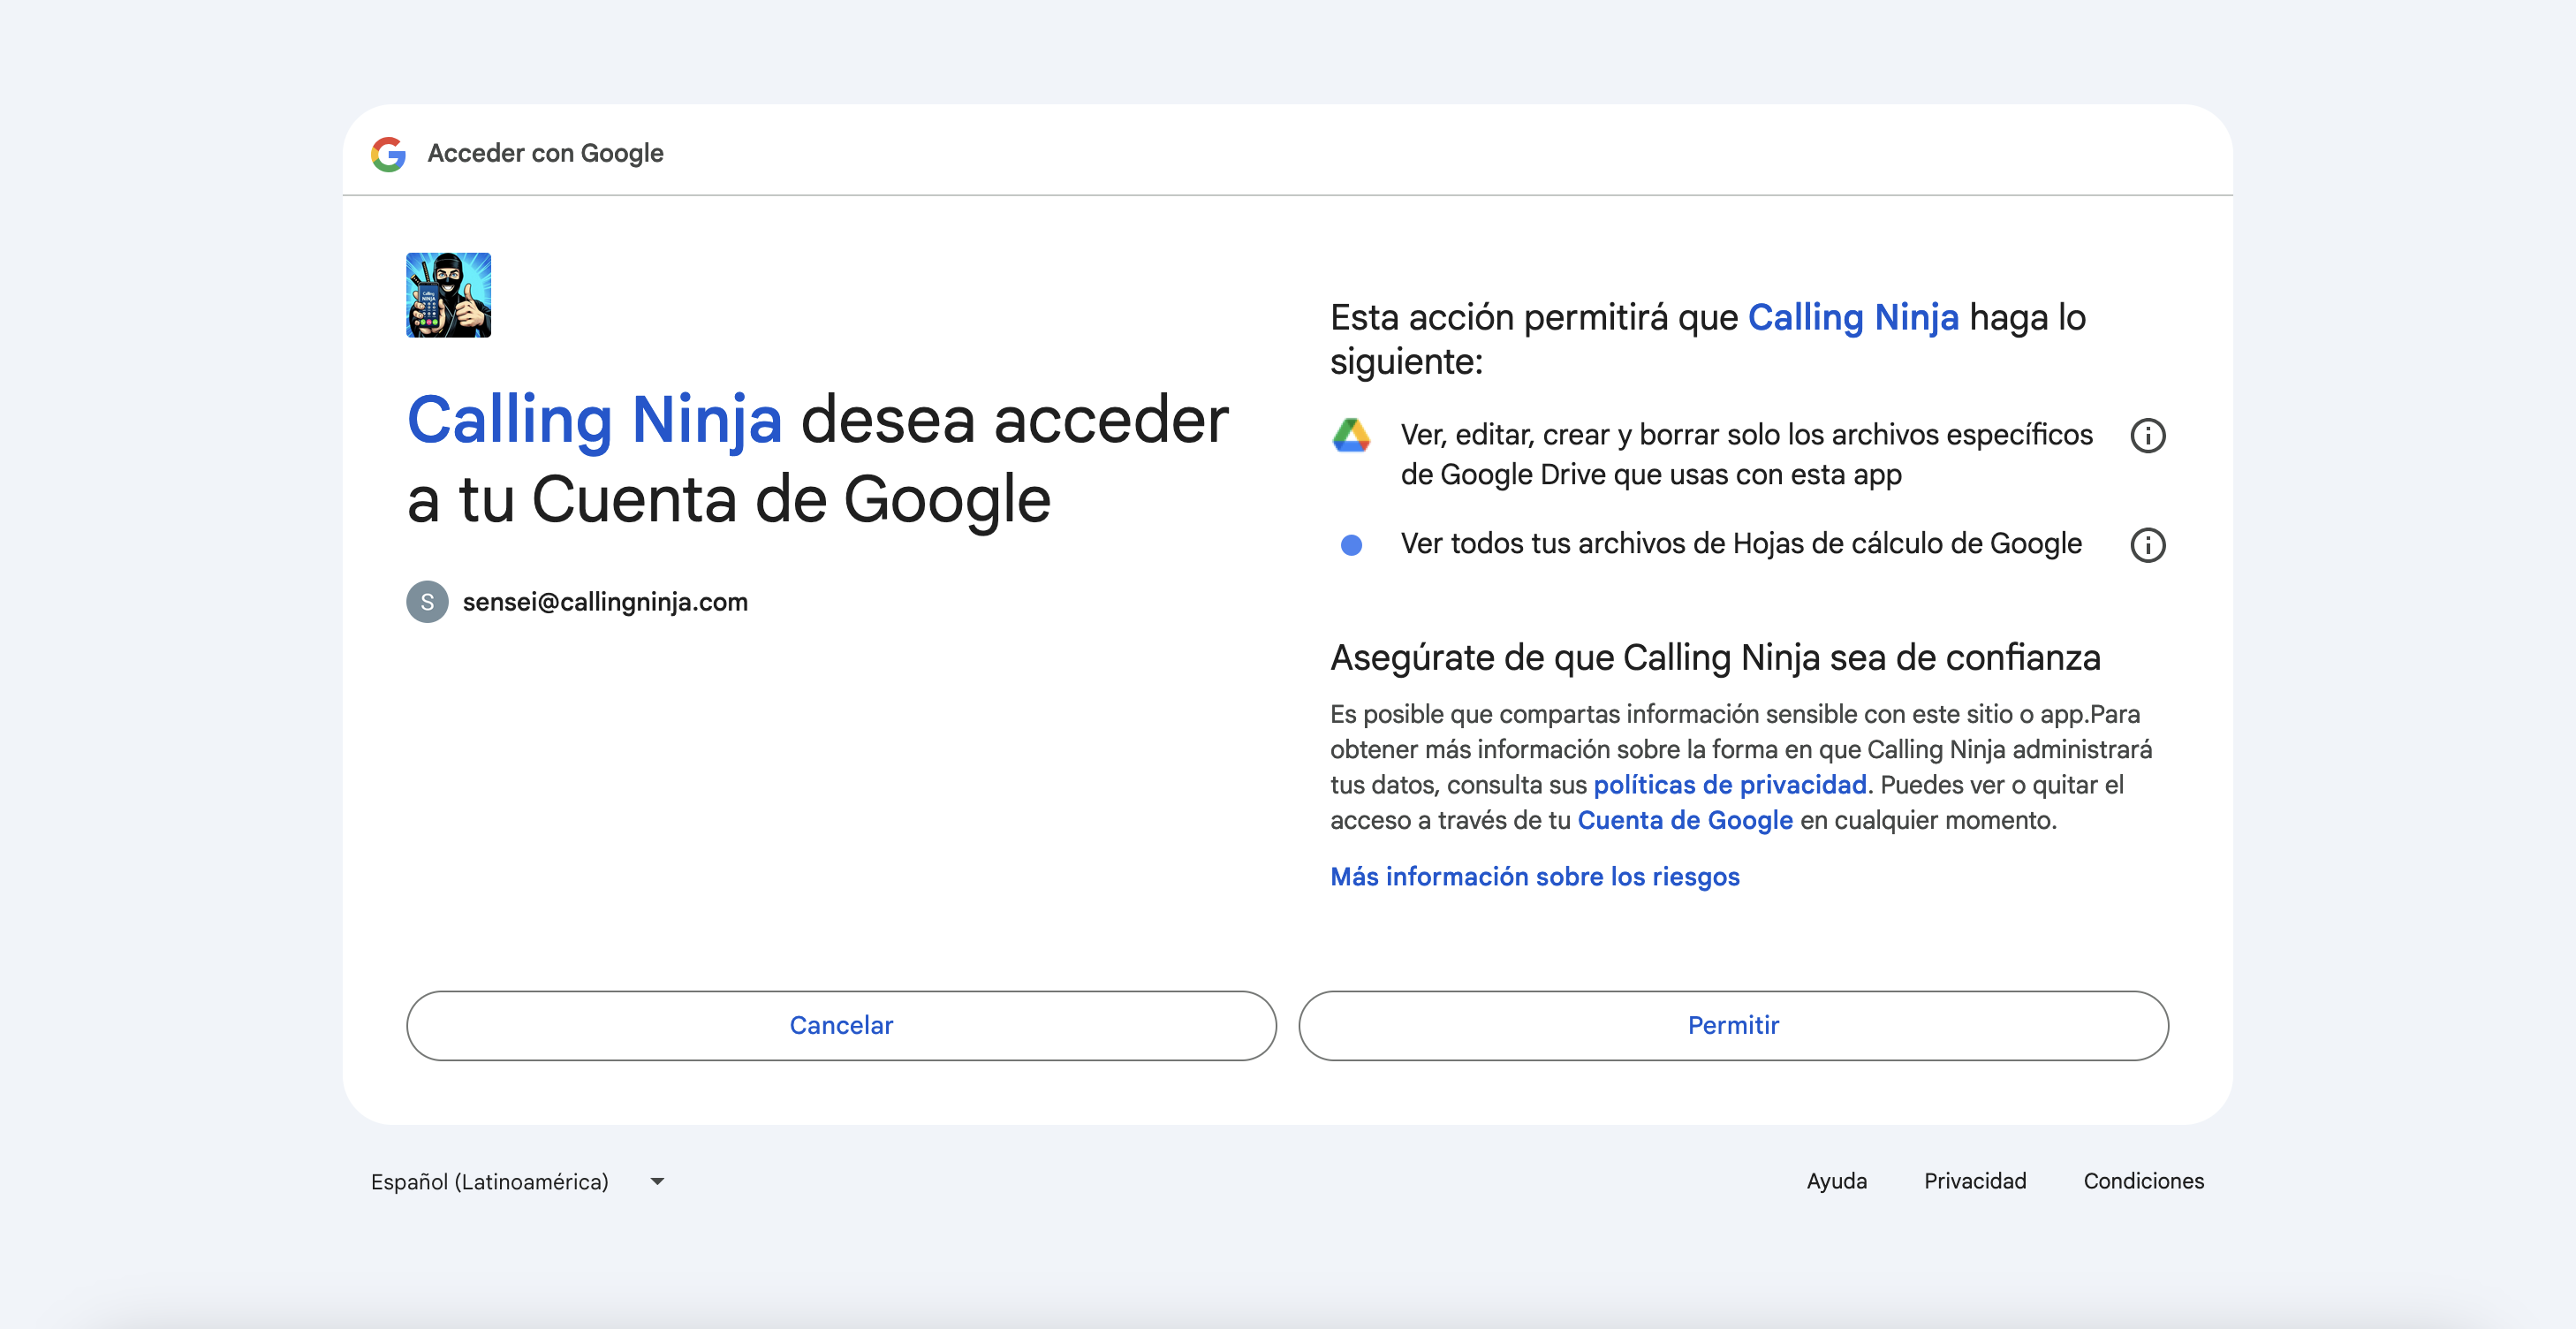The height and width of the screenshot is (1329, 2576).
Task: Open the Privacidad footer link
Action: click(1974, 1181)
